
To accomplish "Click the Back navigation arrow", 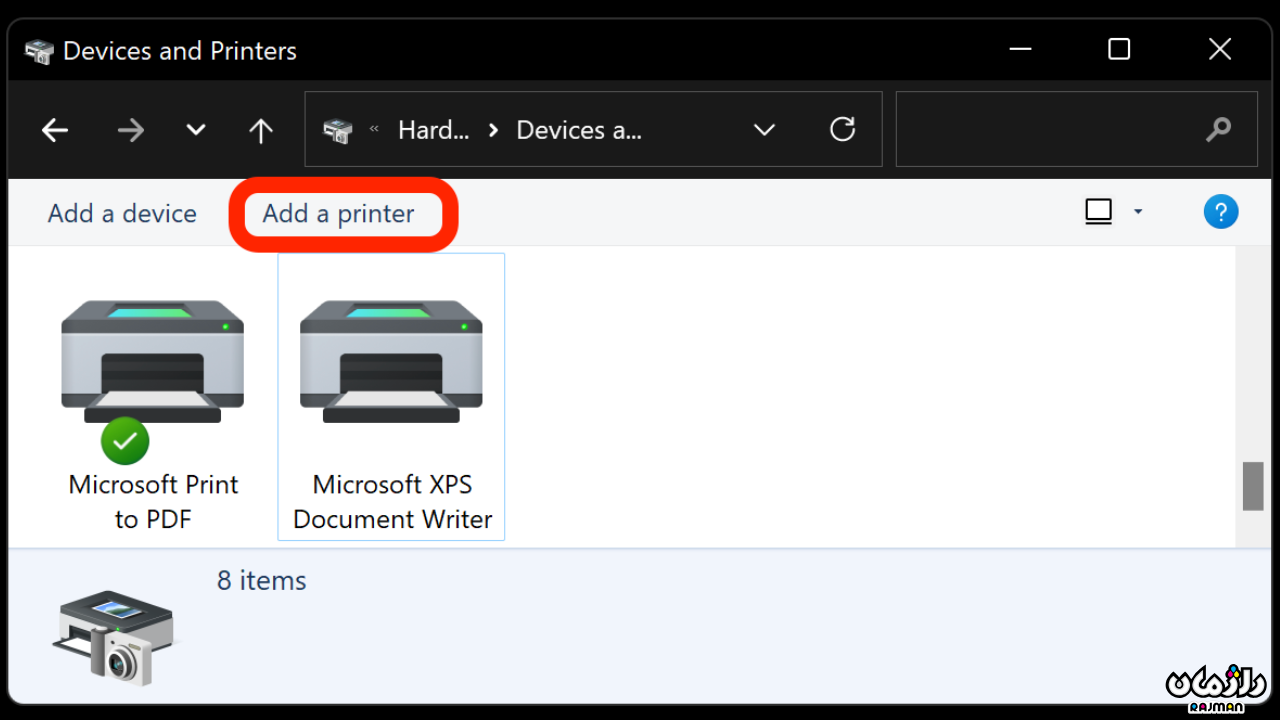I will 55,130.
